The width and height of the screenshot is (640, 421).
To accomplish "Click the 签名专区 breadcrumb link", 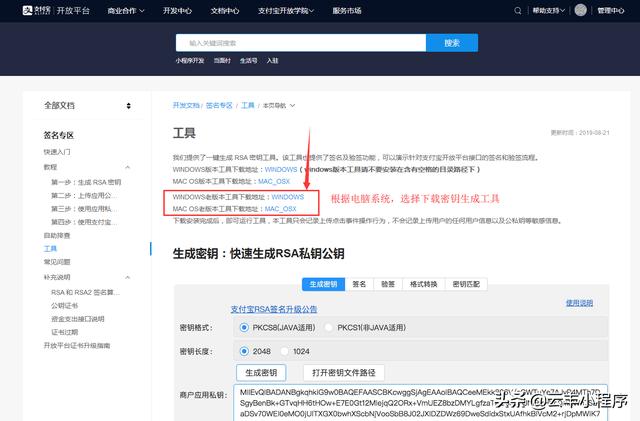I will coord(219,105).
